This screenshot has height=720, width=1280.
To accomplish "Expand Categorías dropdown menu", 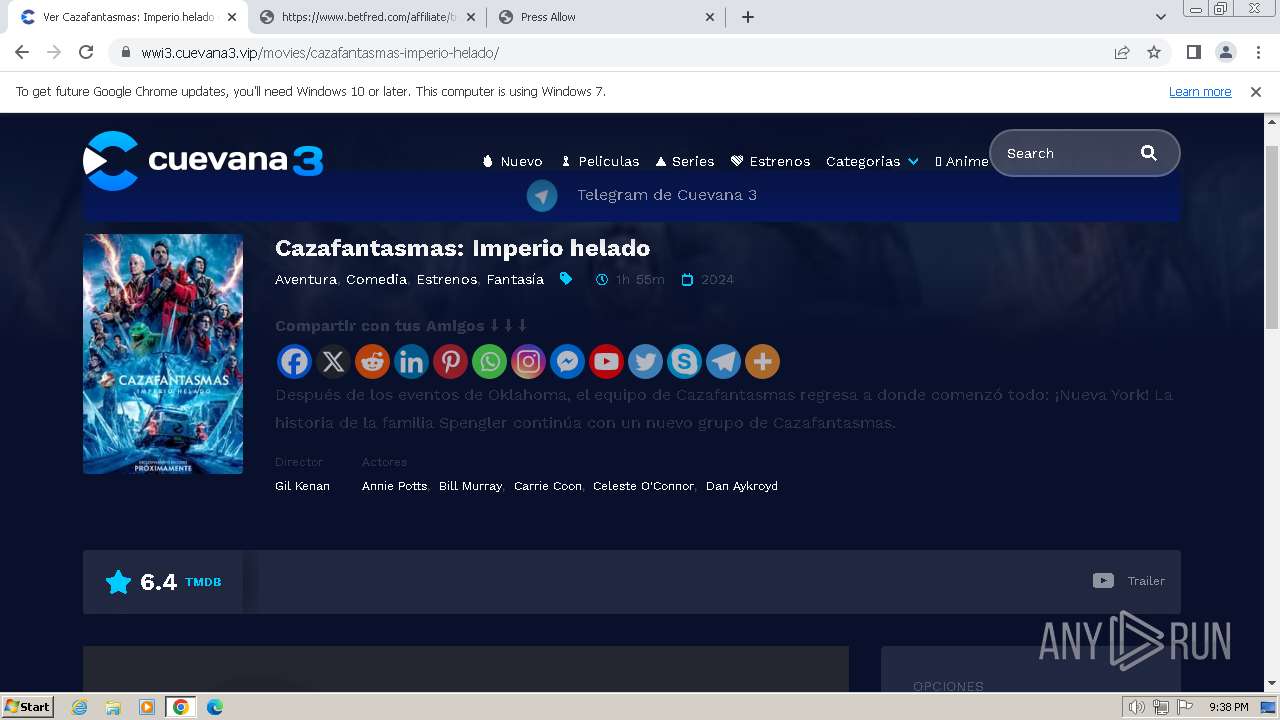I will click(872, 161).
